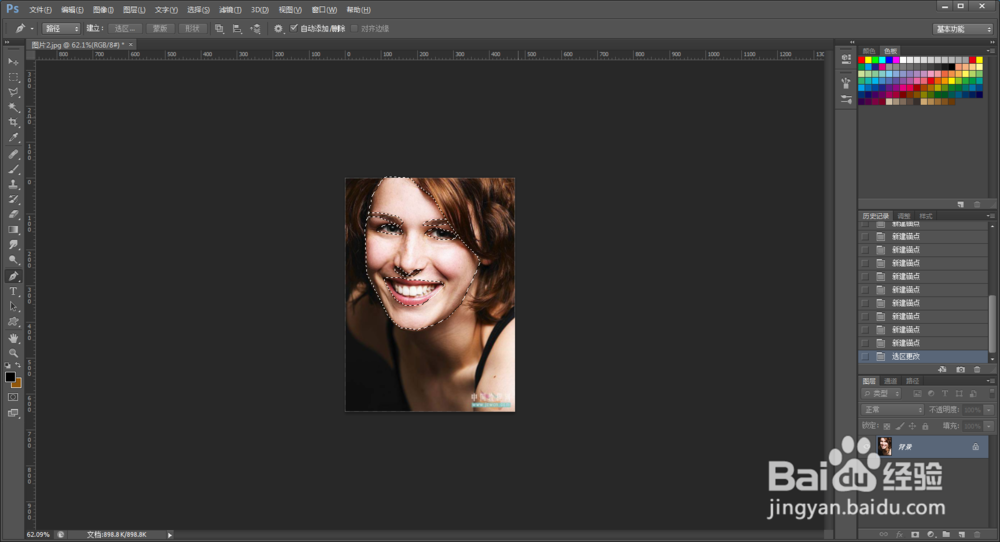Screen dimensions: 1000x542
Task: Select the Magic Wand tool
Action: (13, 108)
